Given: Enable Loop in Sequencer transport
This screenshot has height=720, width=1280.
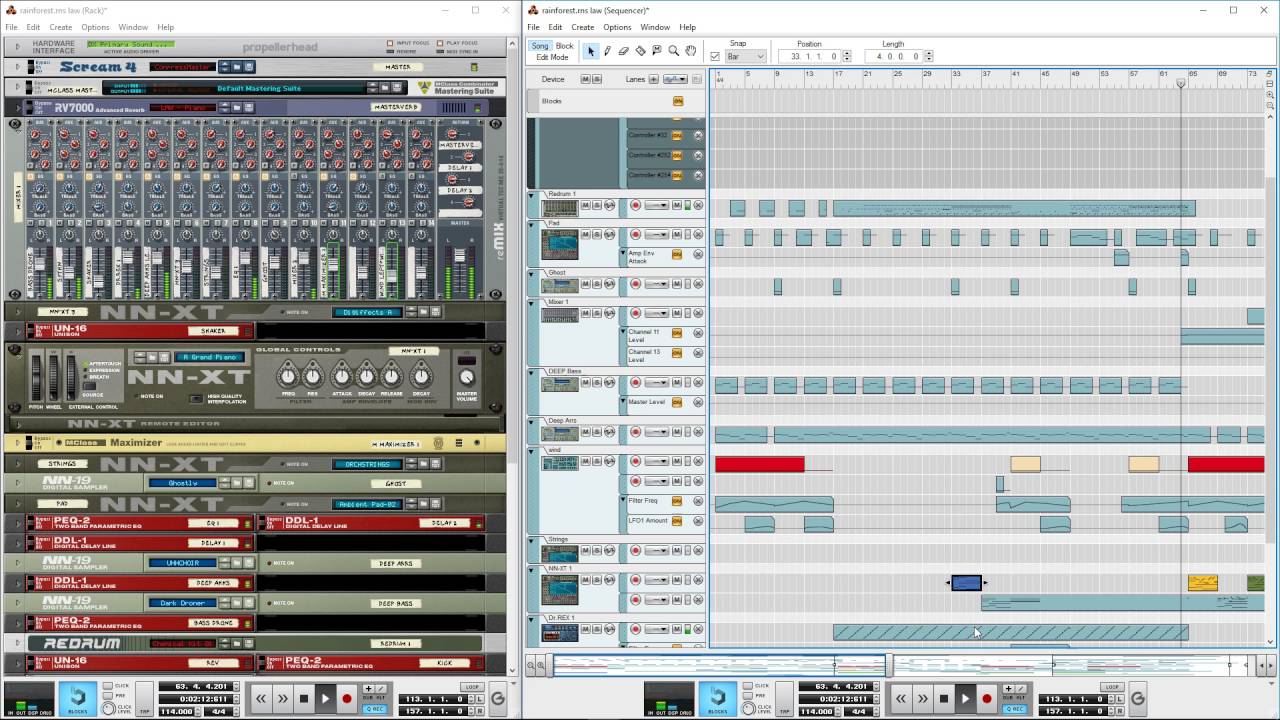Looking at the screenshot, I should tap(1112, 687).
